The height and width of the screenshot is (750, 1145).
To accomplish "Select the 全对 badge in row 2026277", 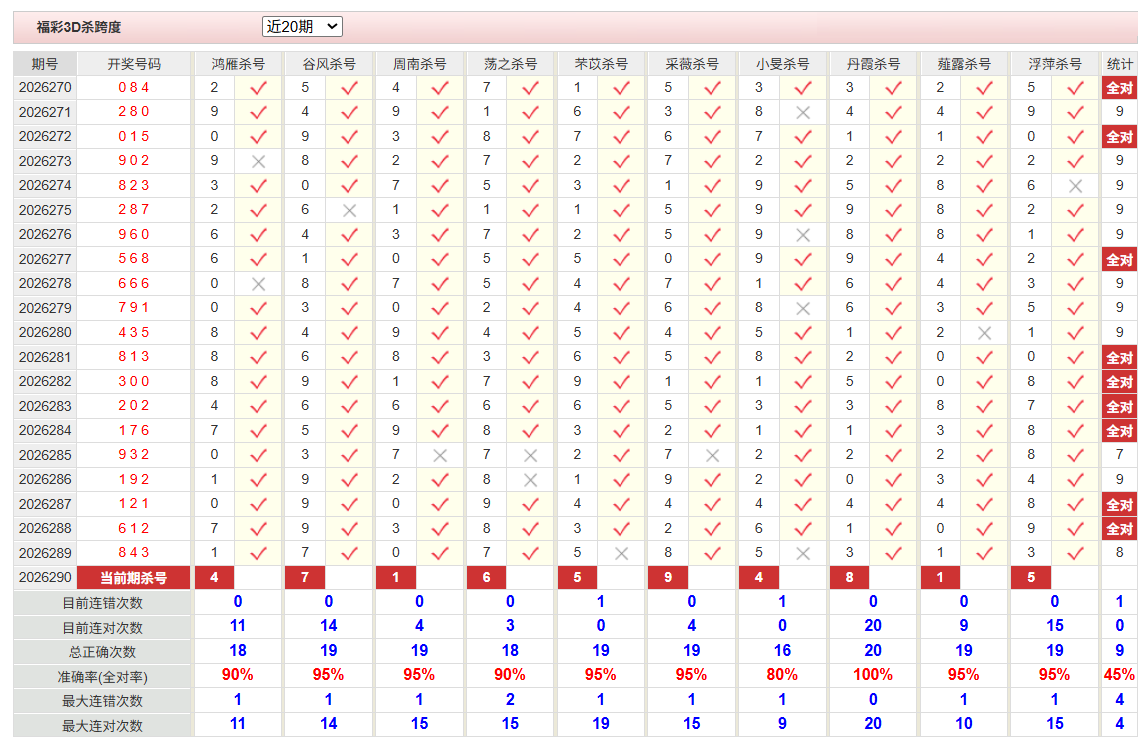I will pyautogui.click(x=1119, y=260).
